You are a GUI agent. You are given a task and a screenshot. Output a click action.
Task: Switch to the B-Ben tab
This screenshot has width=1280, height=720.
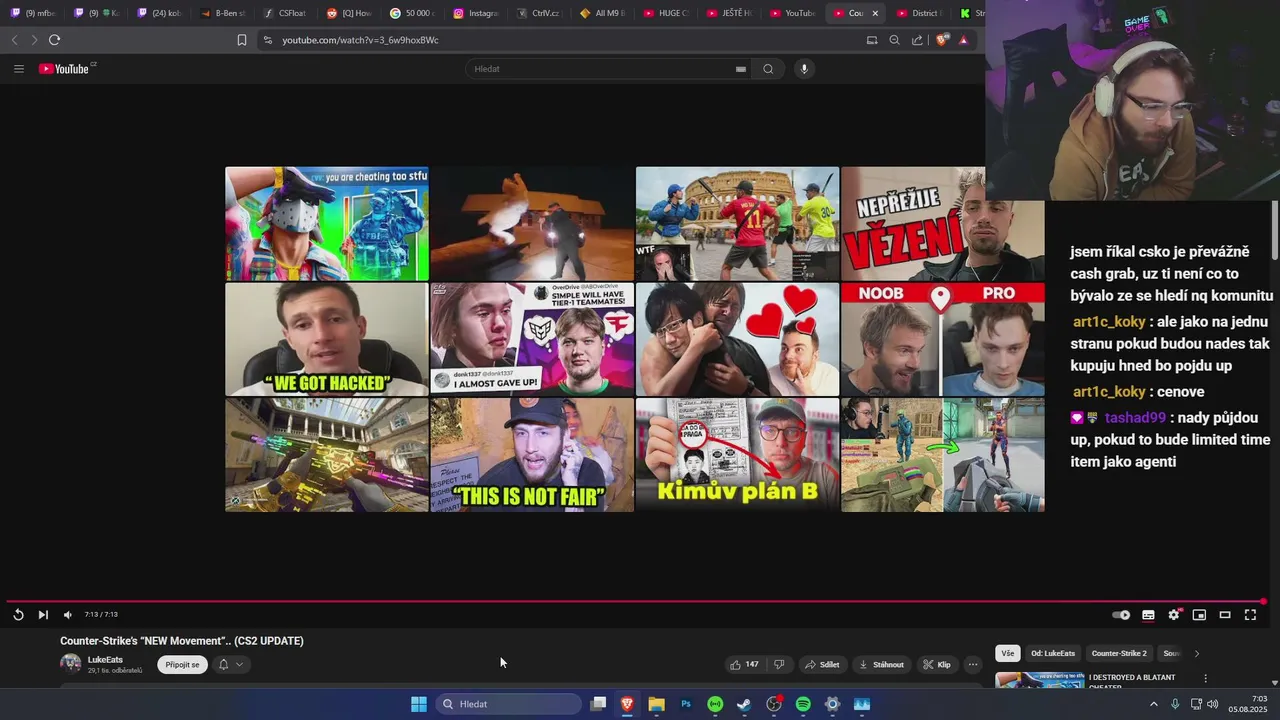(222, 13)
